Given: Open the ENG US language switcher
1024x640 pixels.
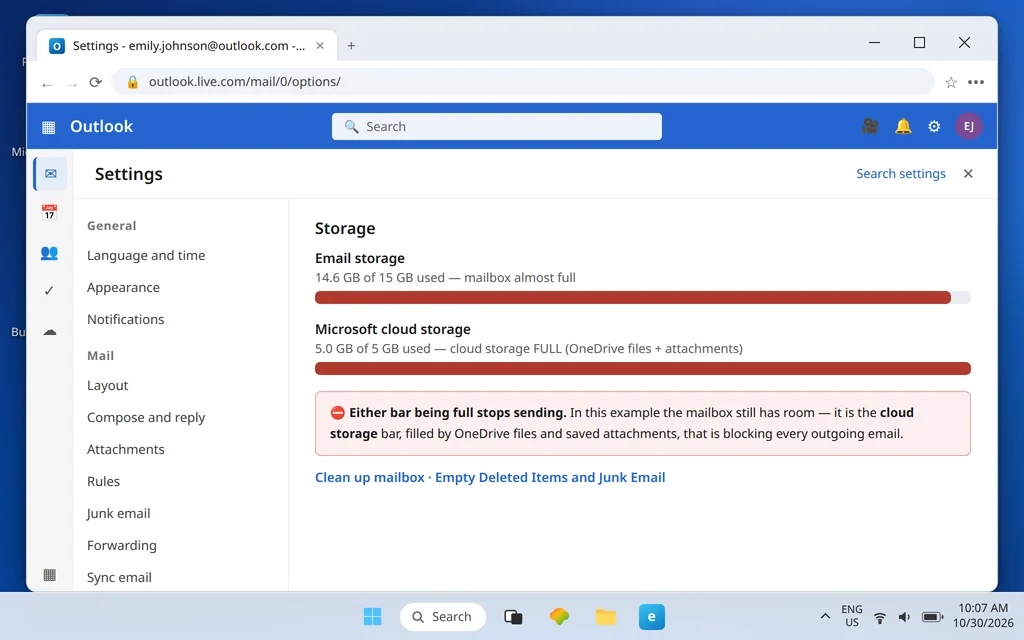Looking at the screenshot, I should tap(852, 616).
